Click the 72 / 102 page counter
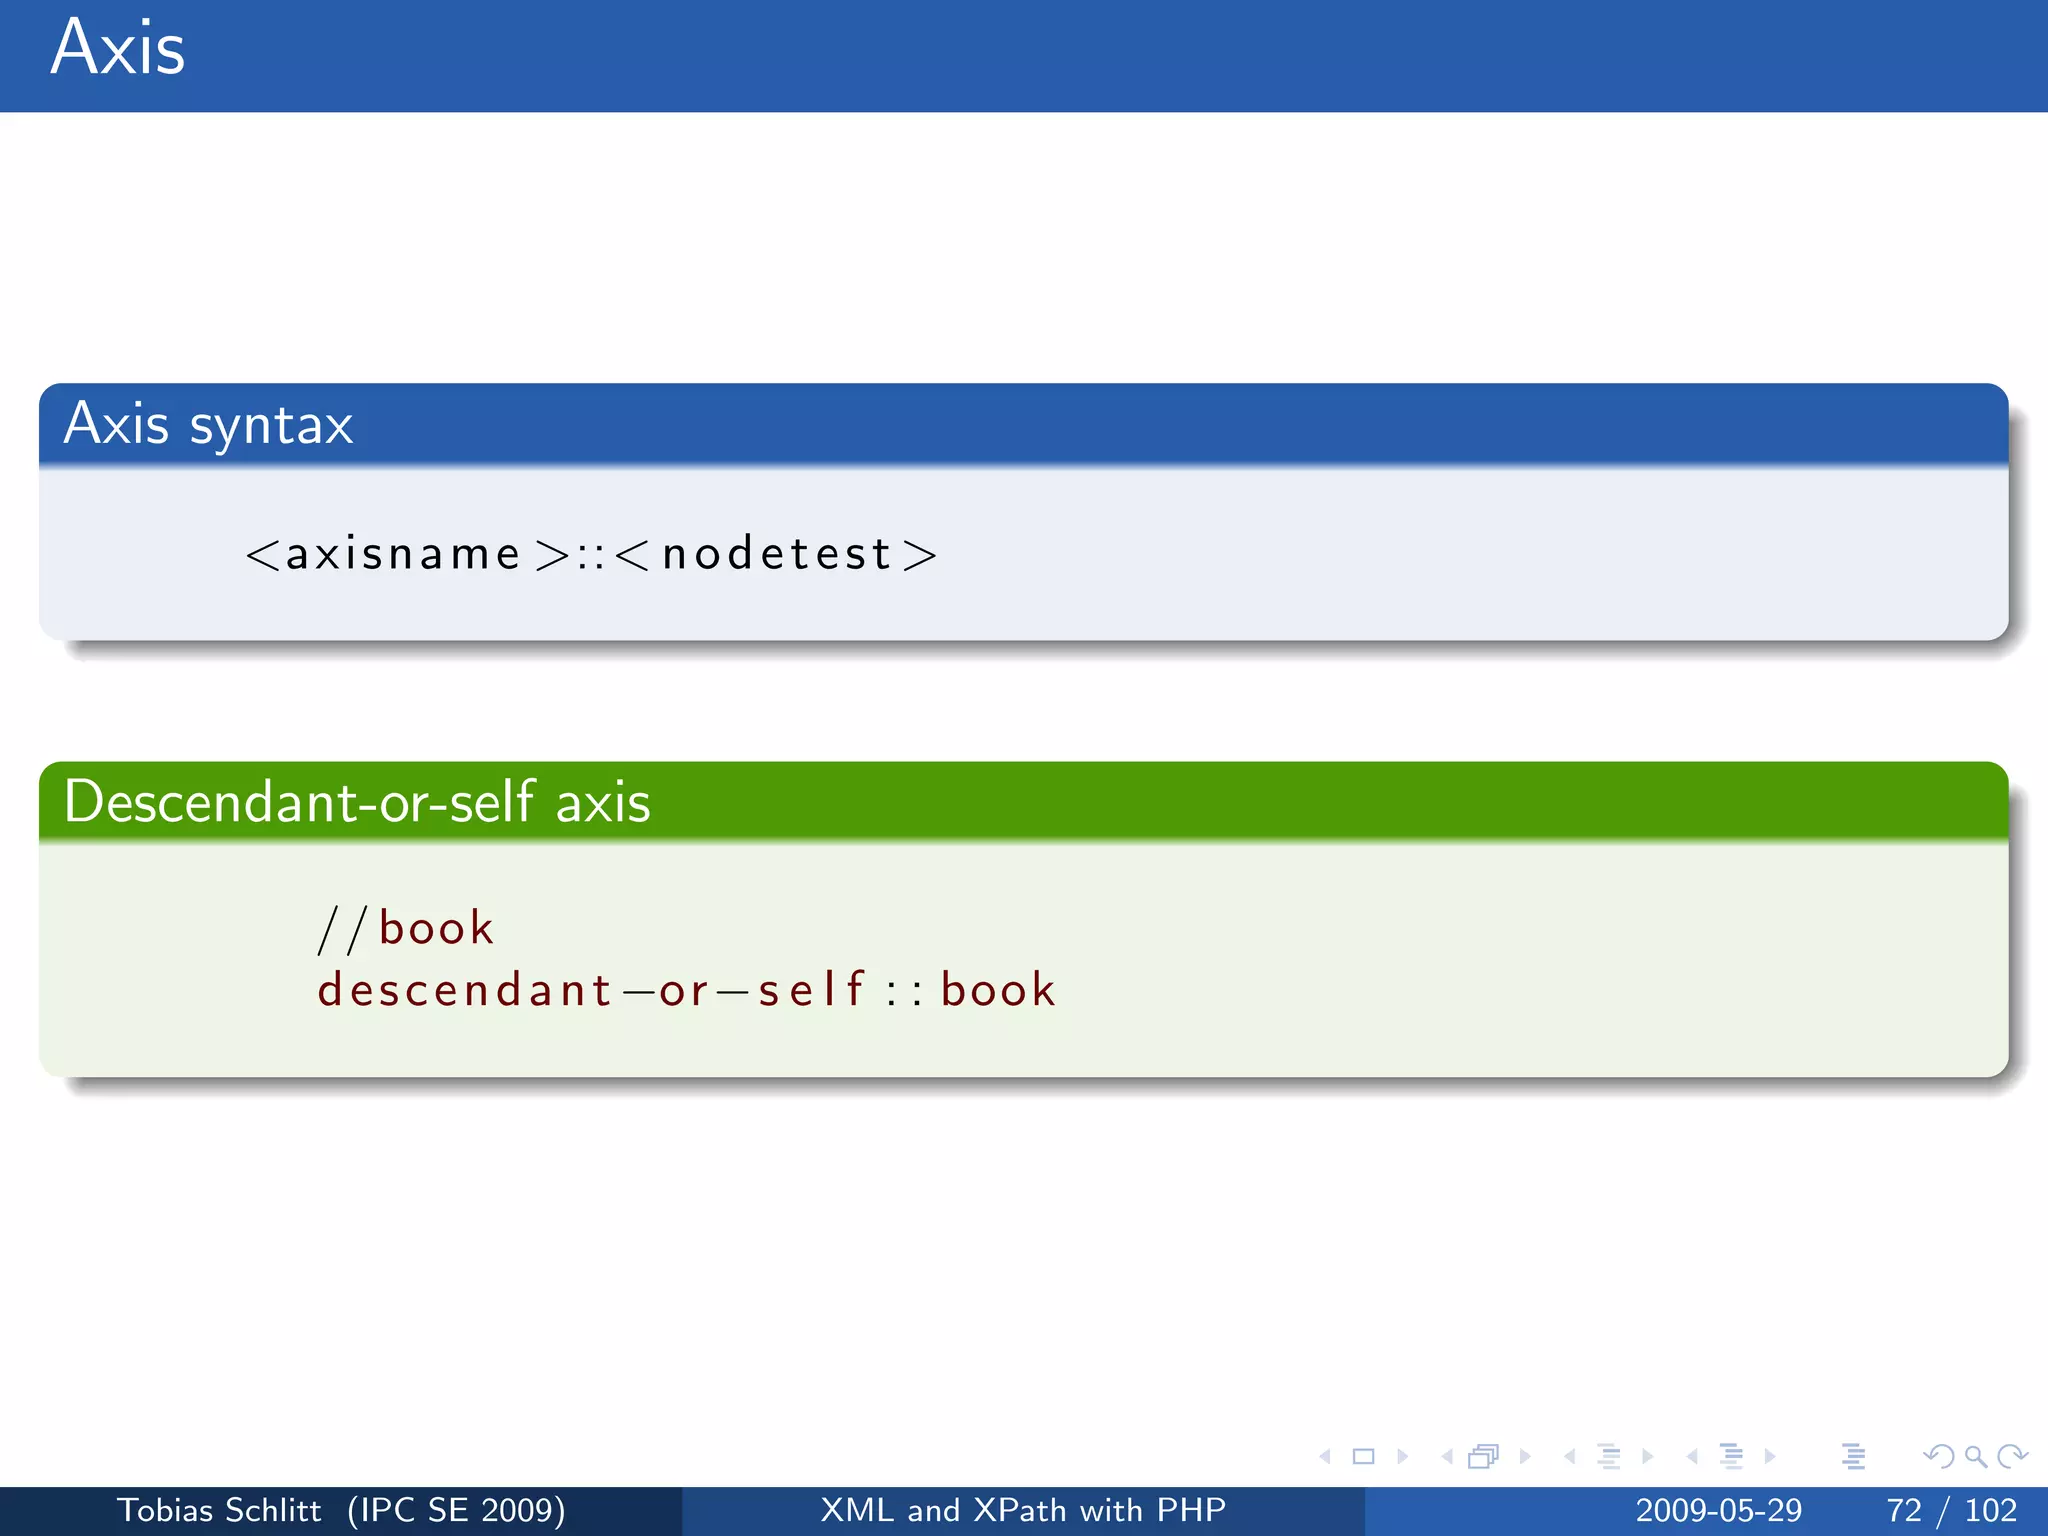 (x=1950, y=1510)
